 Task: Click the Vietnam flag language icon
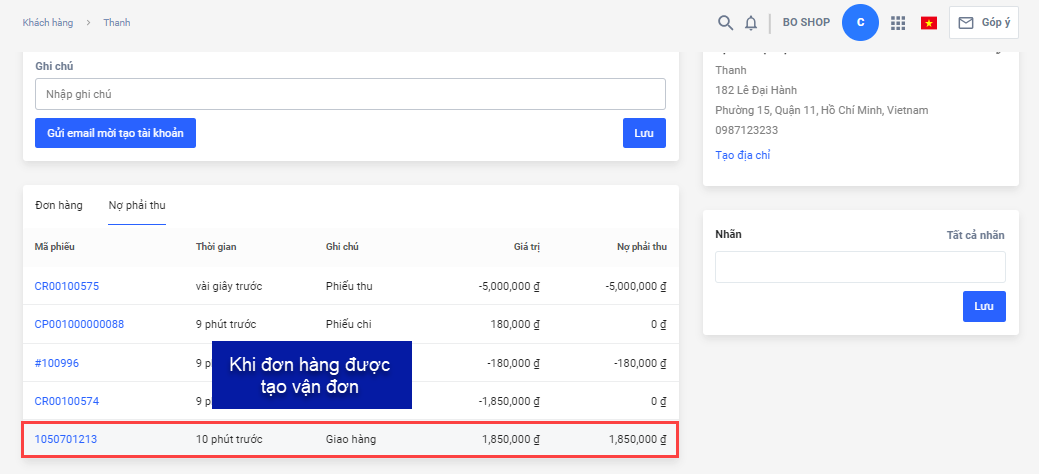point(929,23)
